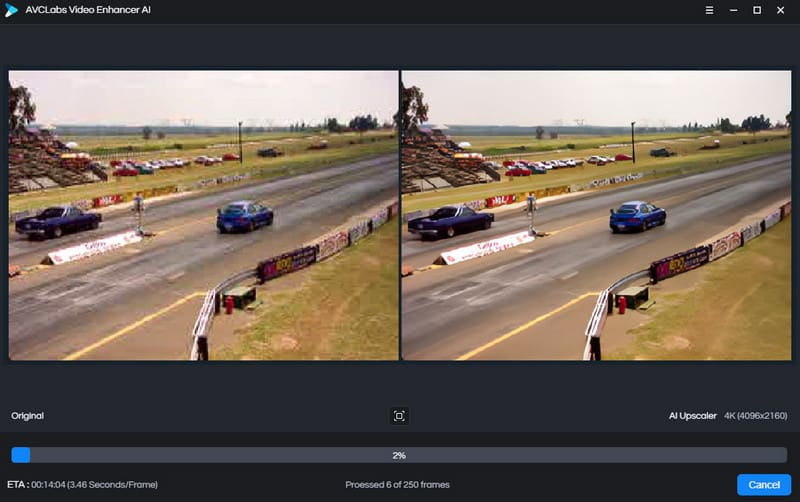Close the AVCLabs Video Enhancer window

pyautogui.click(x=781, y=10)
